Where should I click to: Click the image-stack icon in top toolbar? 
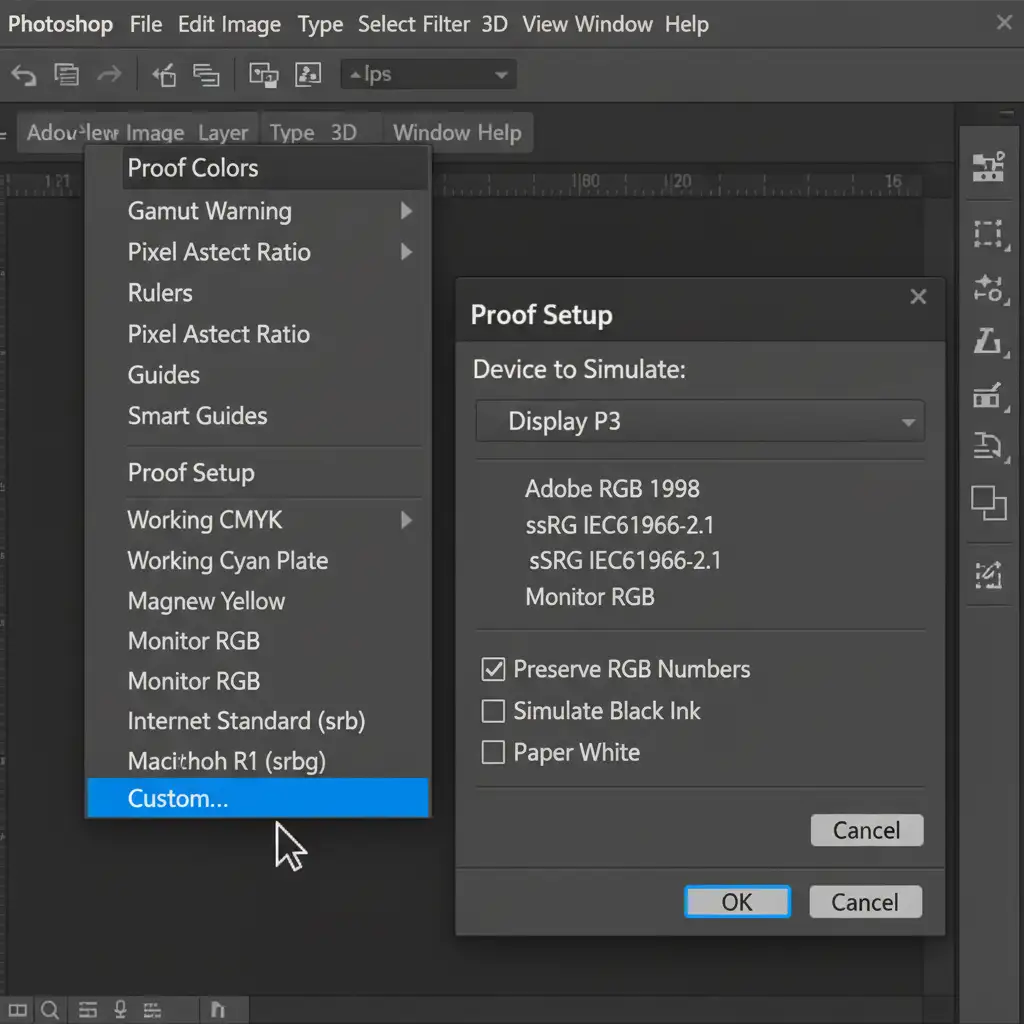tap(263, 75)
